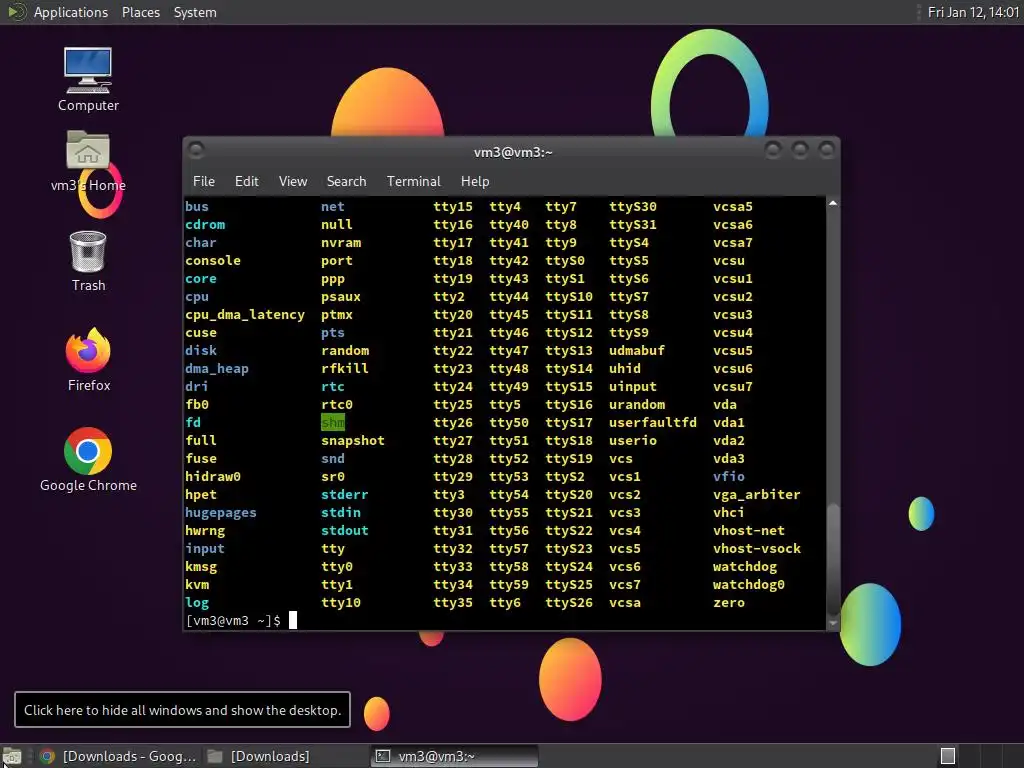Image resolution: width=1024 pixels, height=768 pixels.
Task: Click the 'vhost-net' entry
Action: [x=748, y=531]
